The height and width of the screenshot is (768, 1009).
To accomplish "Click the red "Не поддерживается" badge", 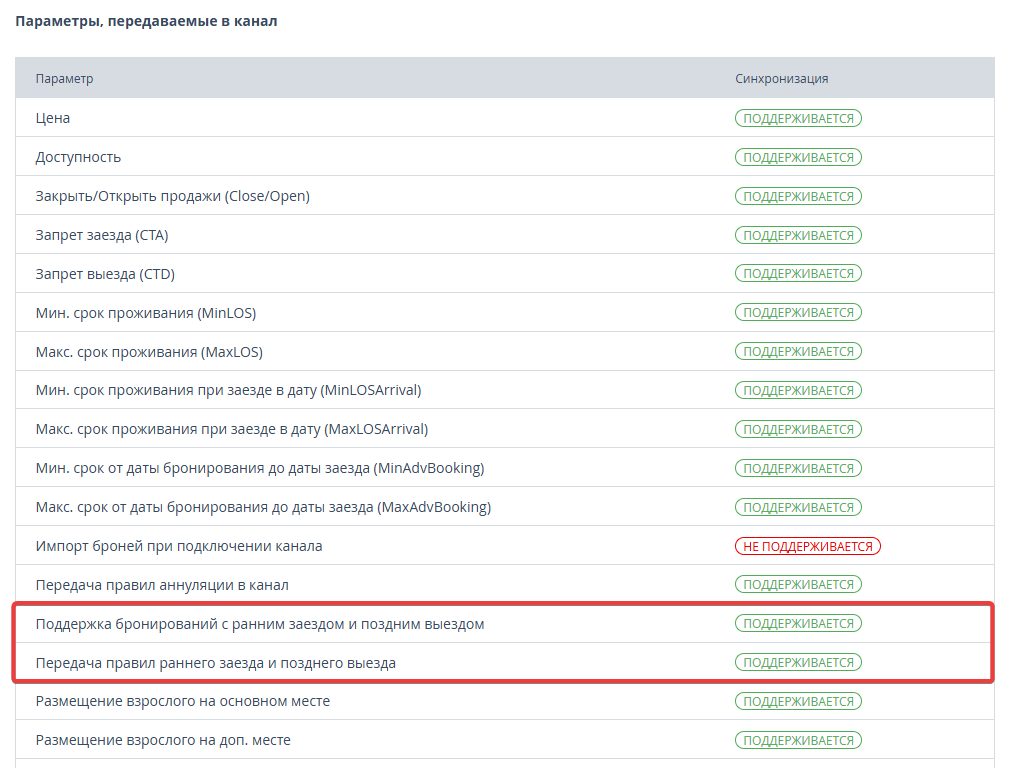I will pyautogui.click(x=808, y=547).
